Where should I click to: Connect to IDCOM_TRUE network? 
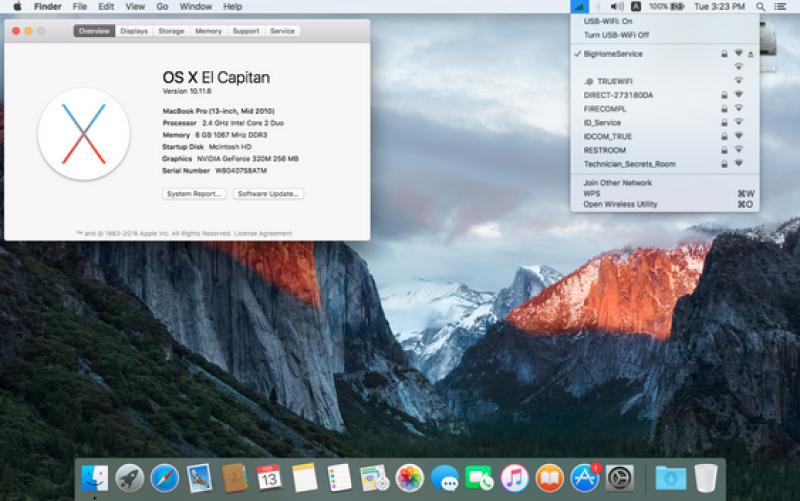tap(665, 136)
